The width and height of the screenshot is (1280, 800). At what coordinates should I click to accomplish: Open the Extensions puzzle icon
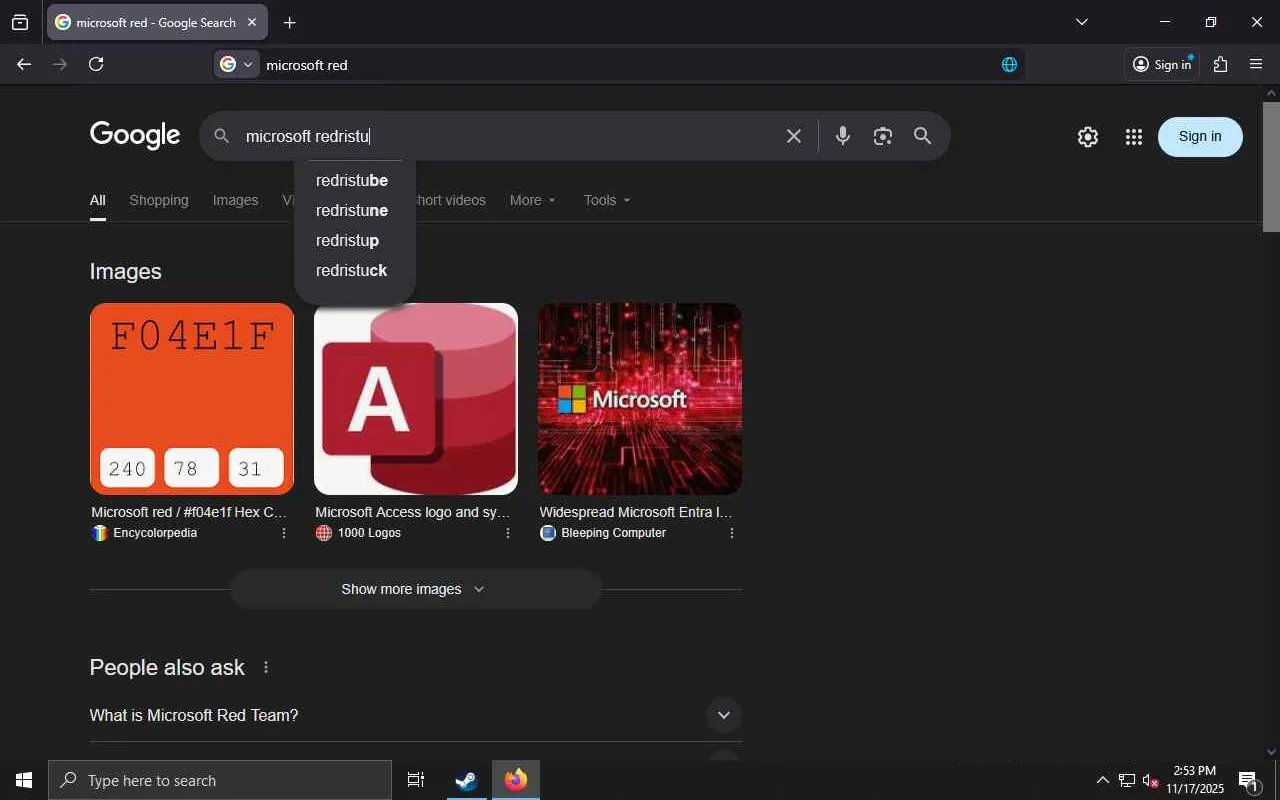(x=1220, y=64)
